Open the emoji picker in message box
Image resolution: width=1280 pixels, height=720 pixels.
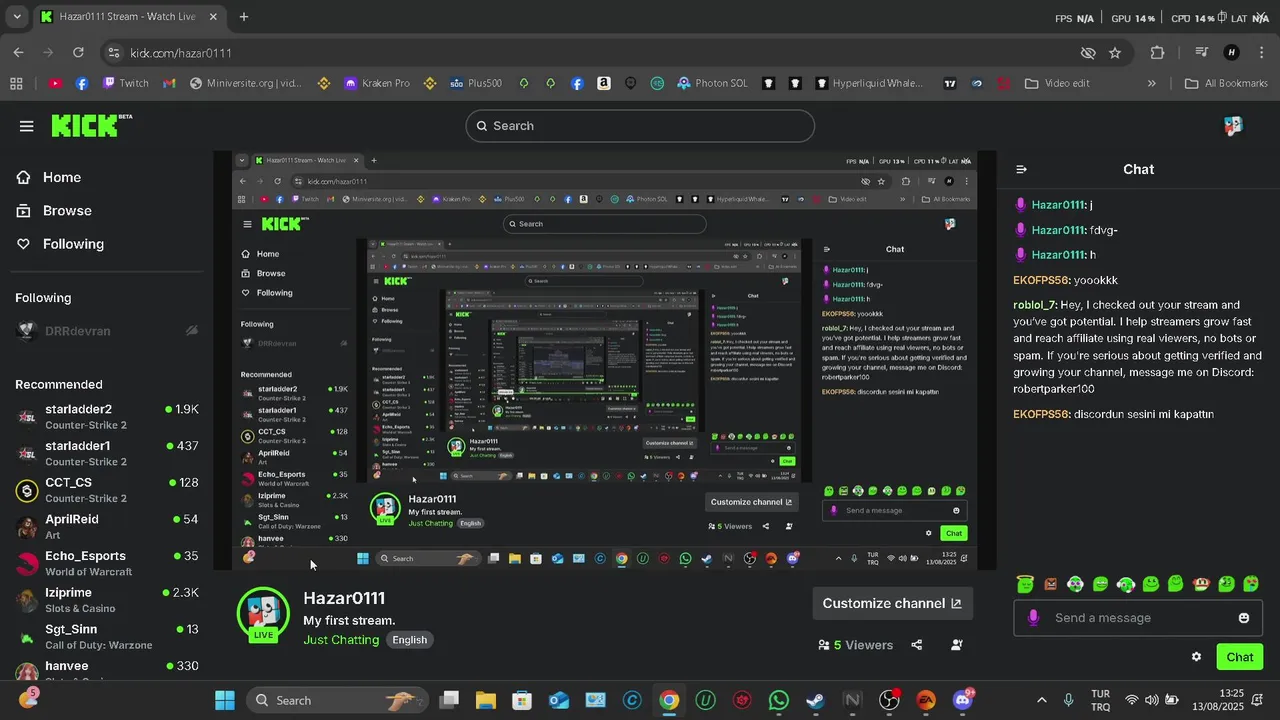click(1244, 618)
